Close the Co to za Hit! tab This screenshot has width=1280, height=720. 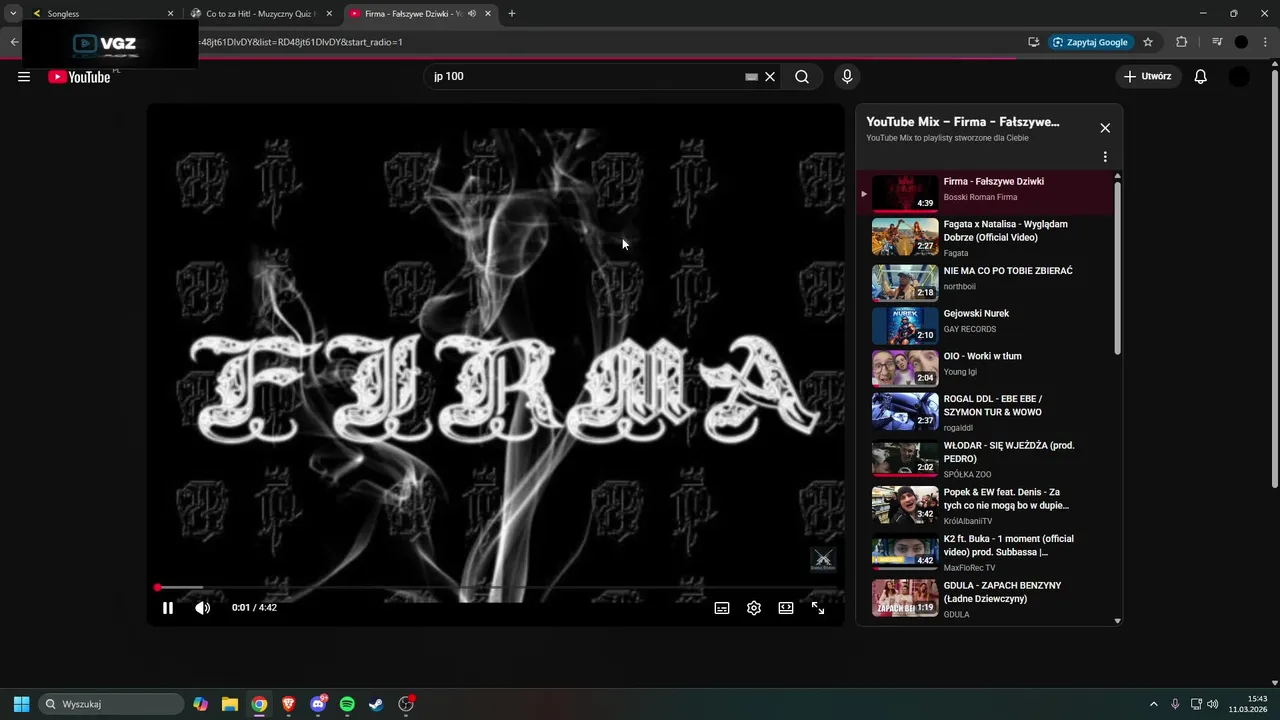point(329,14)
